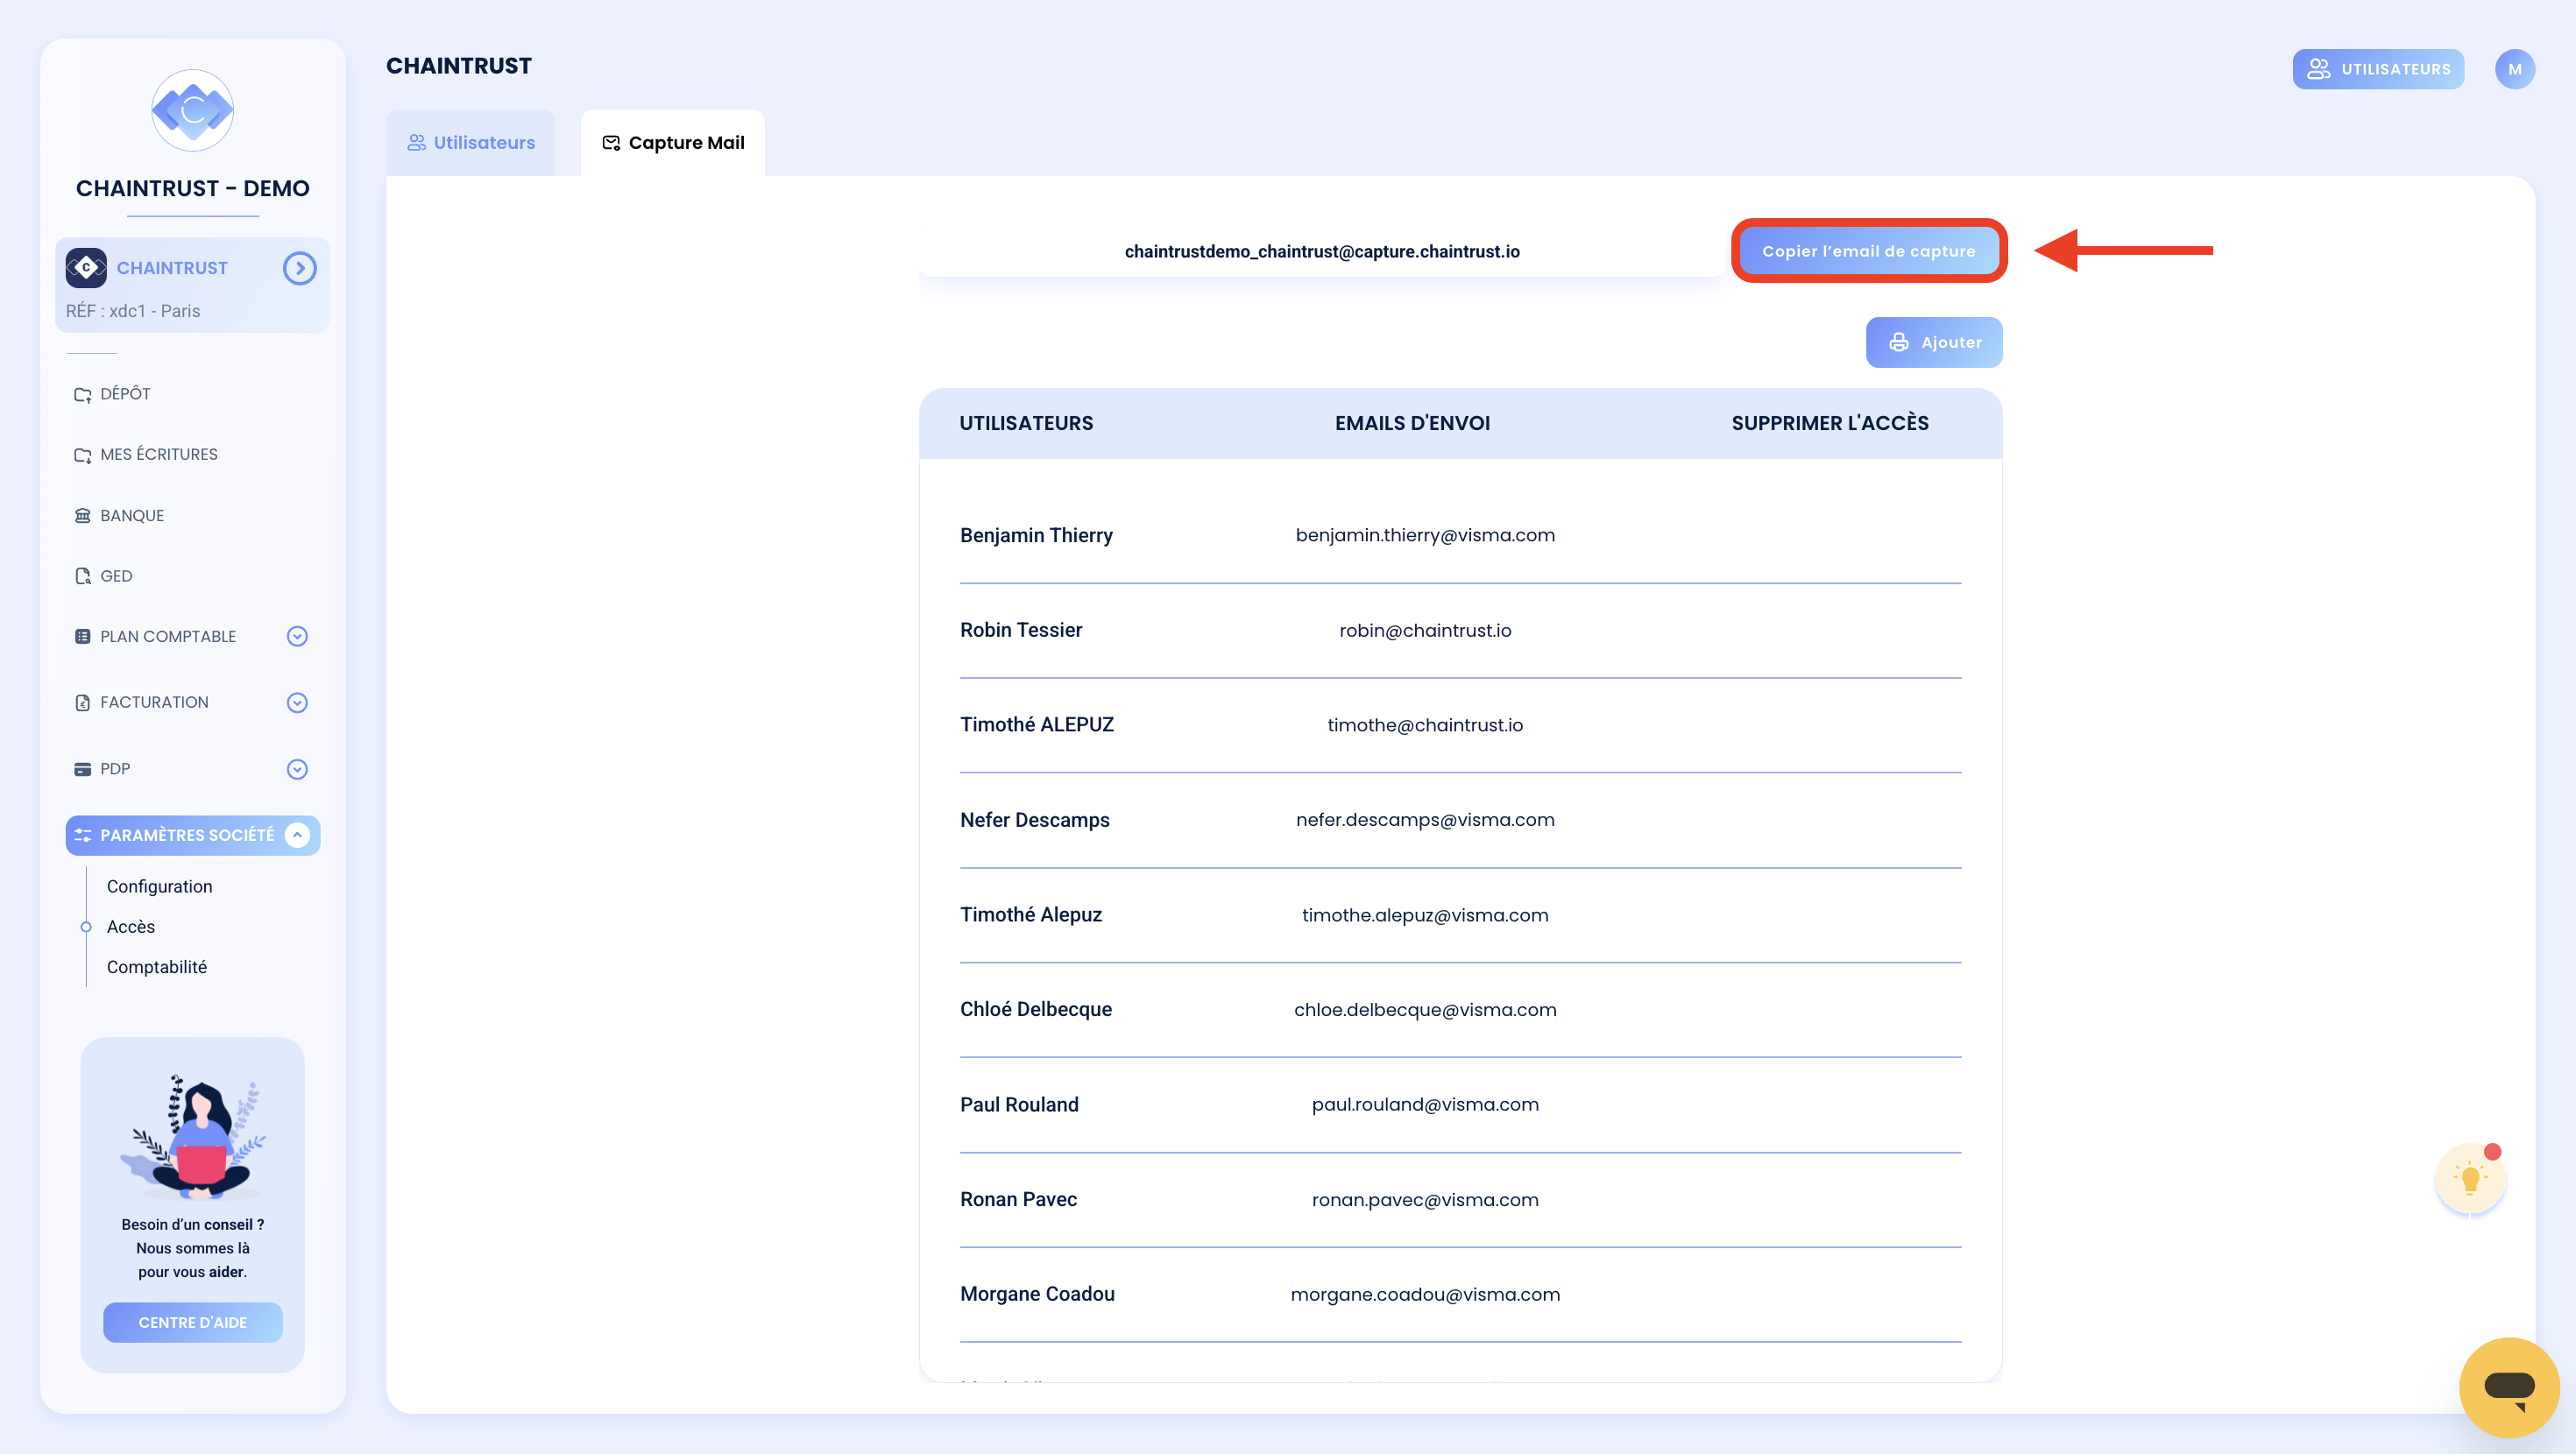The image size is (2576, 1454).
Task: Switch to the Utilisateurs tab
Action: click(471, 143)
